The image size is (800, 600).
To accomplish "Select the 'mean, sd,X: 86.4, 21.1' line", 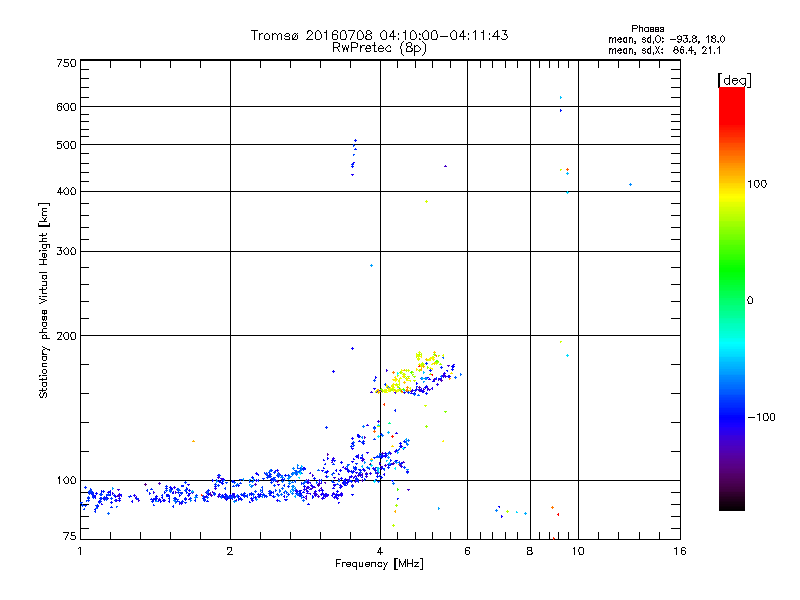I will pyautogui.click(x=664, y=51).
